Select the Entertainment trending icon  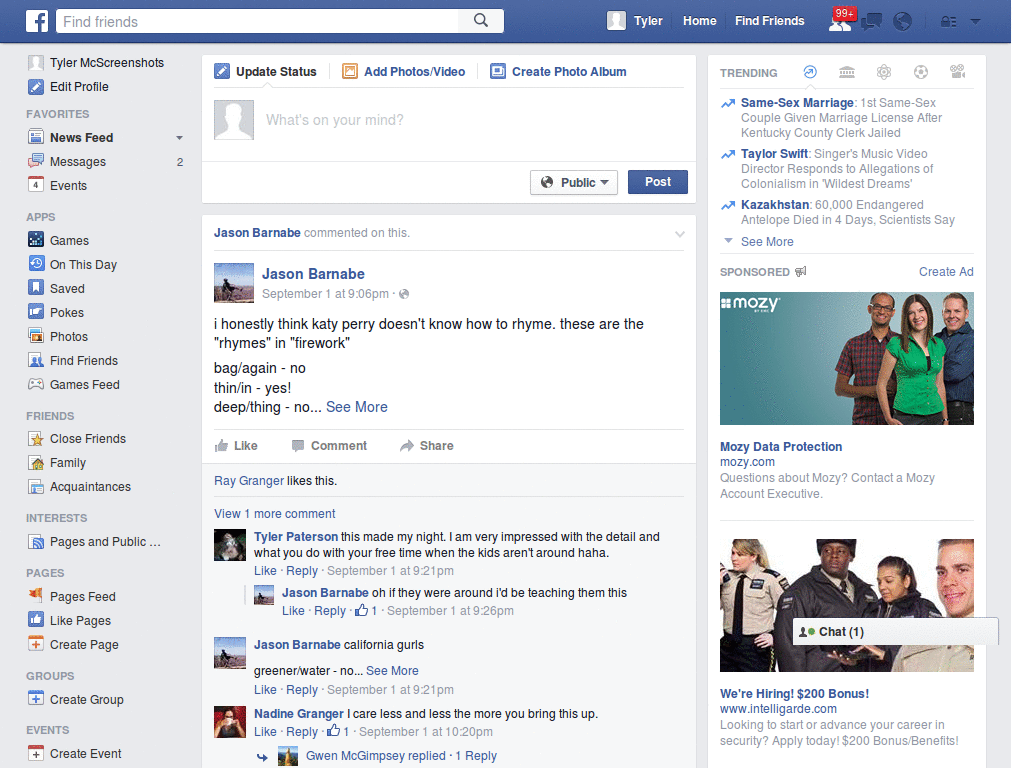[x=957, y=72]
